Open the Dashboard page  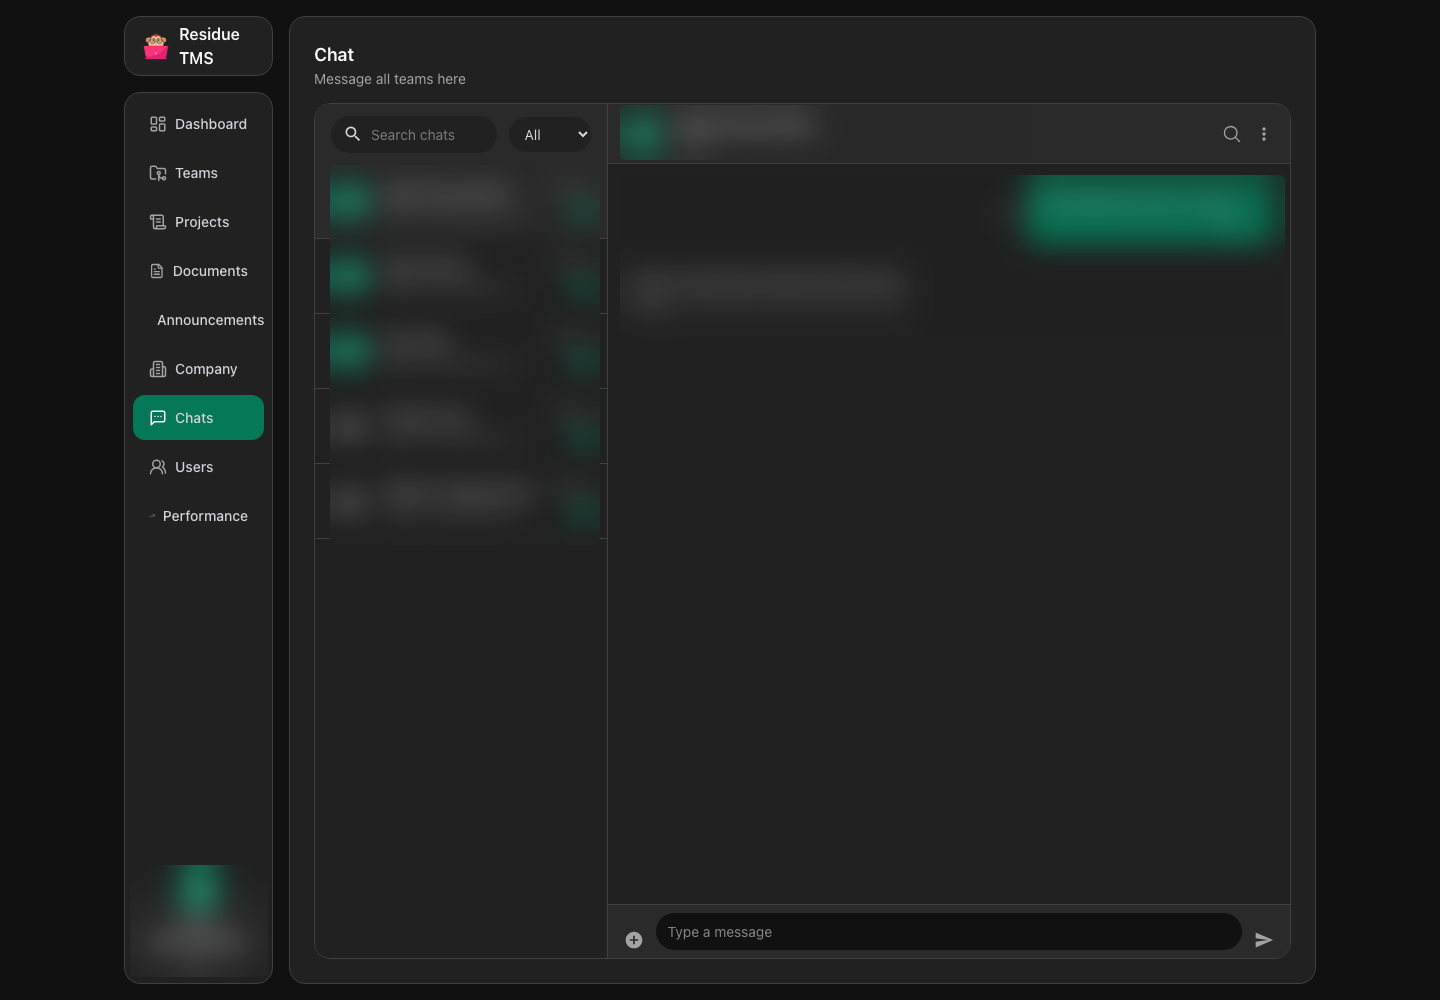(x=198, y=124)
